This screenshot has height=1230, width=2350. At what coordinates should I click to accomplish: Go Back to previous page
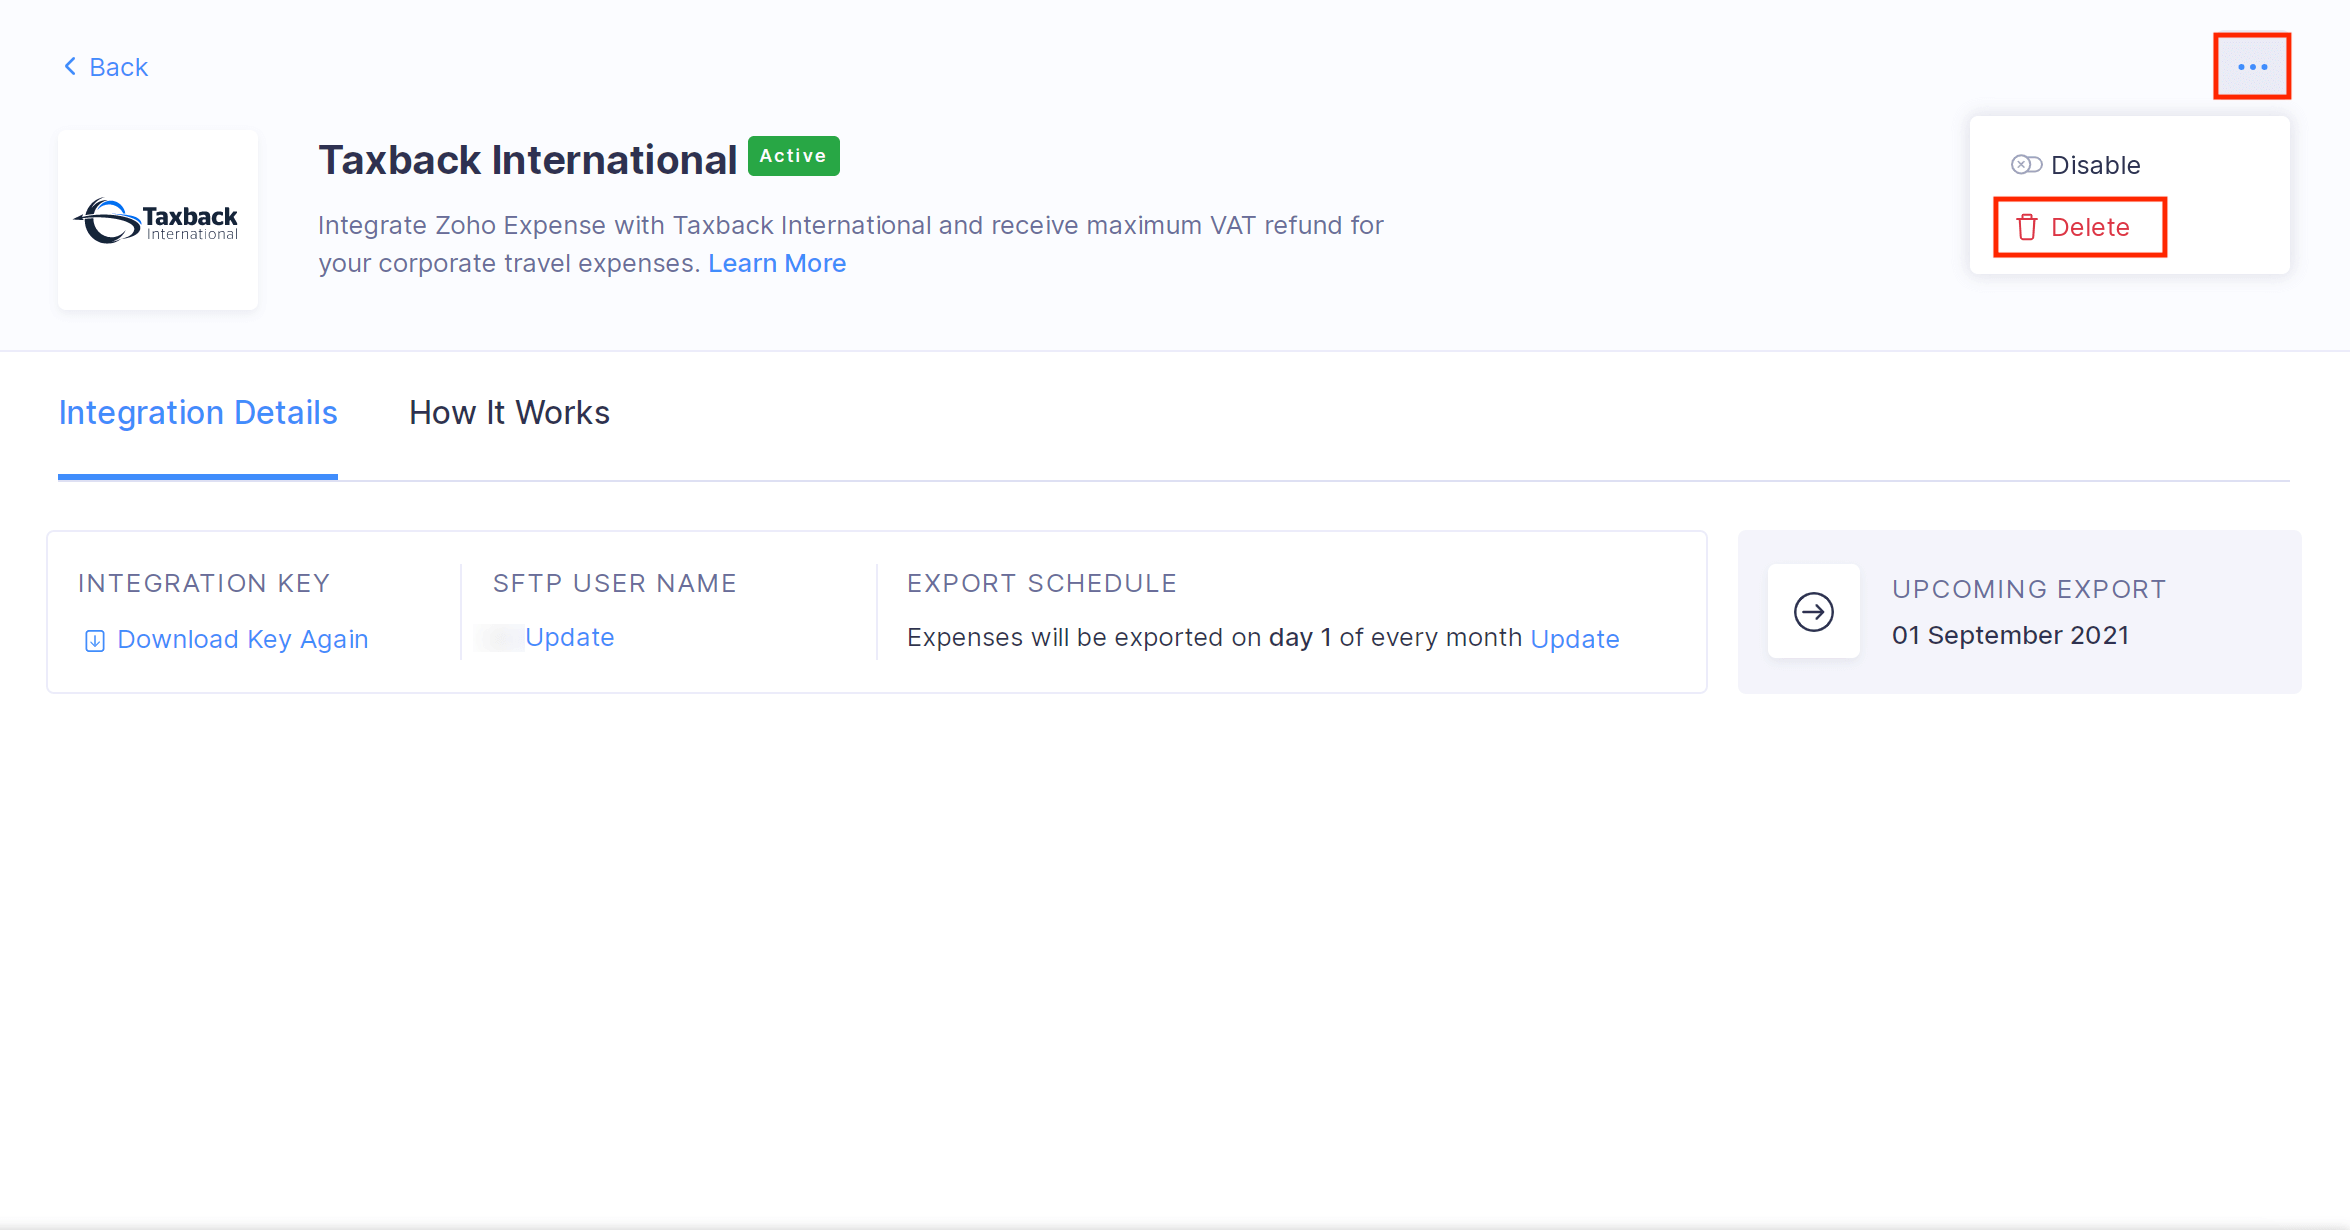[x=118, y=67]
